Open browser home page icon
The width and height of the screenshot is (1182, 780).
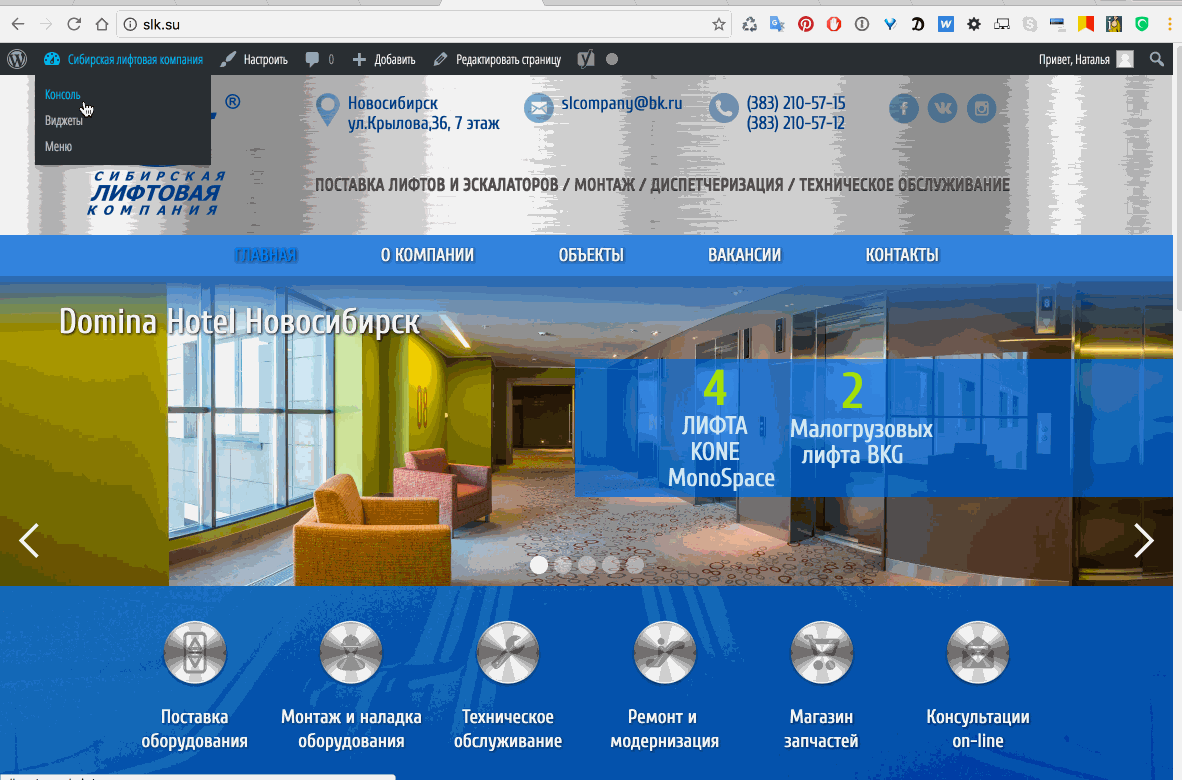pos(102,24)
